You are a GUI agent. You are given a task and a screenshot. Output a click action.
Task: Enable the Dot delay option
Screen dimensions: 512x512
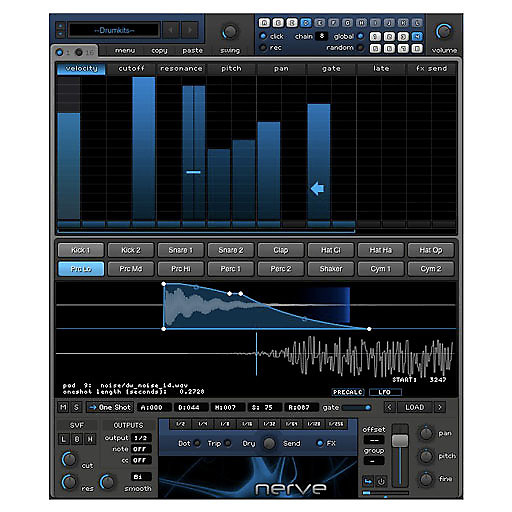(197, 443)
